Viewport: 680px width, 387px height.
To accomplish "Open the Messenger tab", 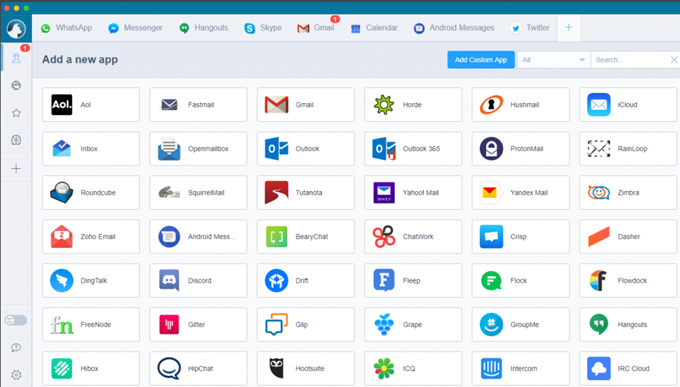I will pos(135,28).
